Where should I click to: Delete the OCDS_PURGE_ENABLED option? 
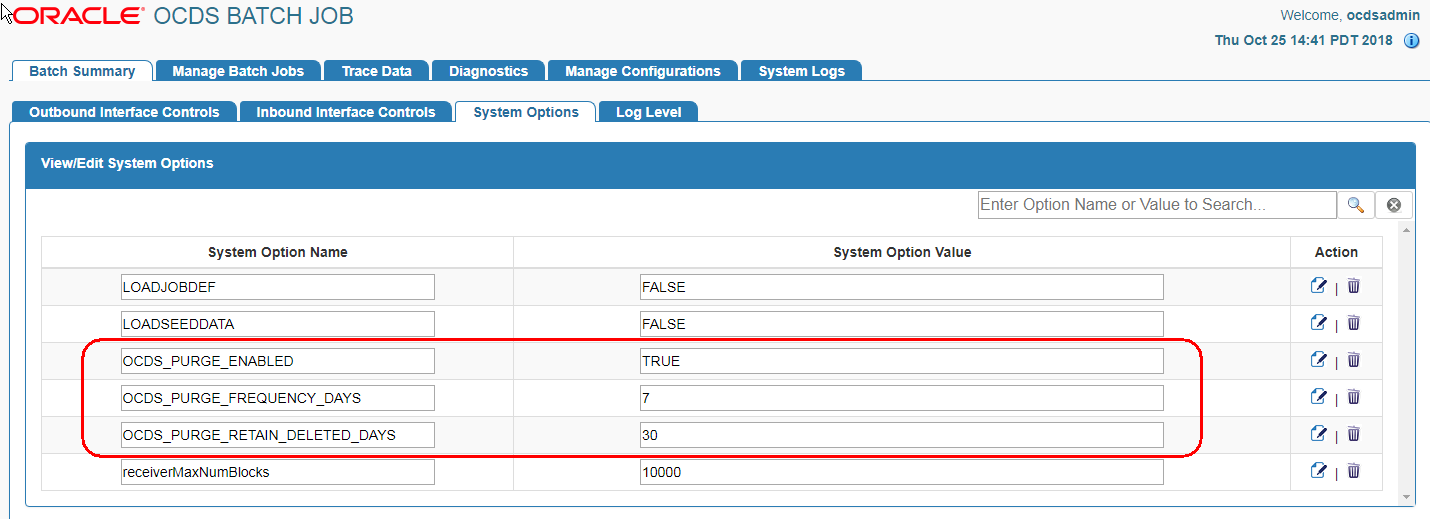[1353, 360]
